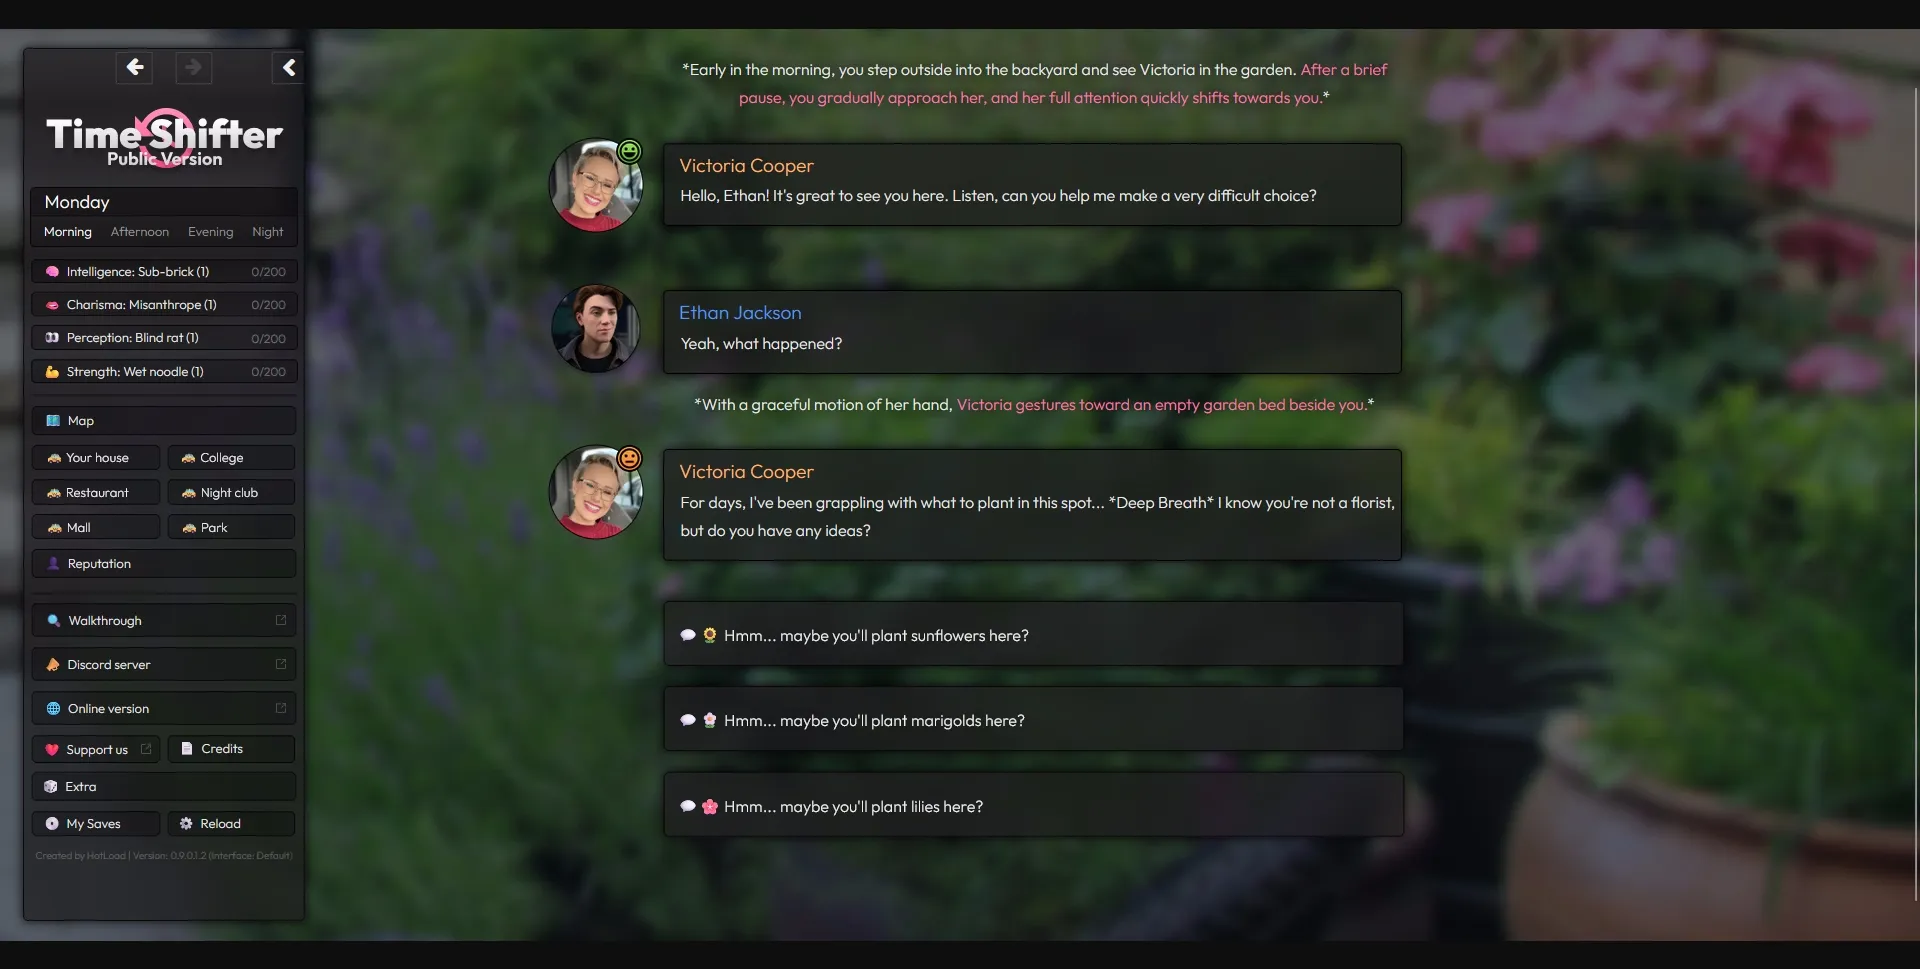
Task: Click Victoria Cooper's avatar in first message
Action: point(596,185)
